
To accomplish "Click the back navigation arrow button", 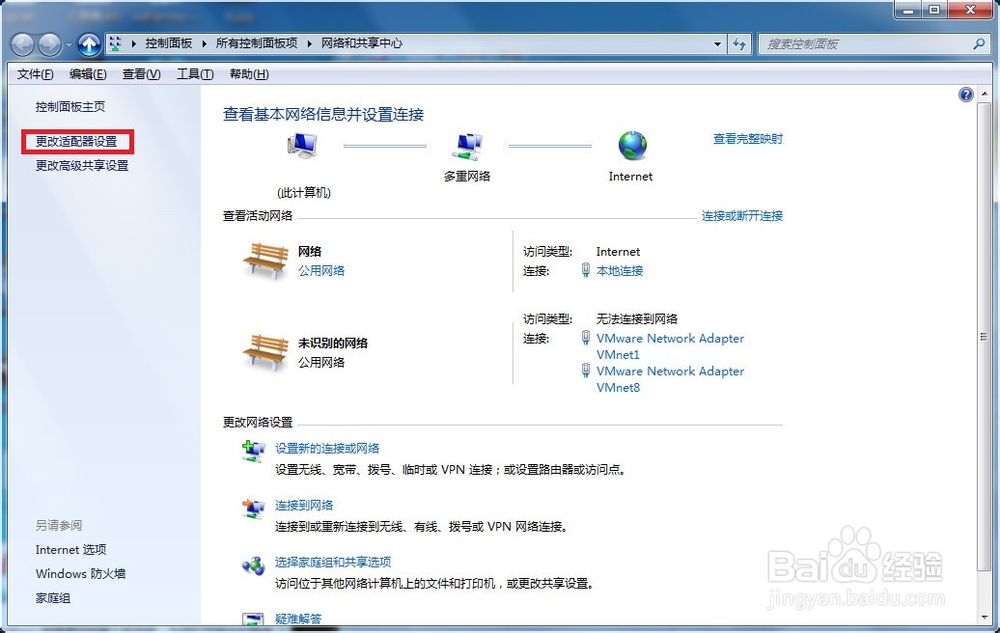I will [21, 44].
